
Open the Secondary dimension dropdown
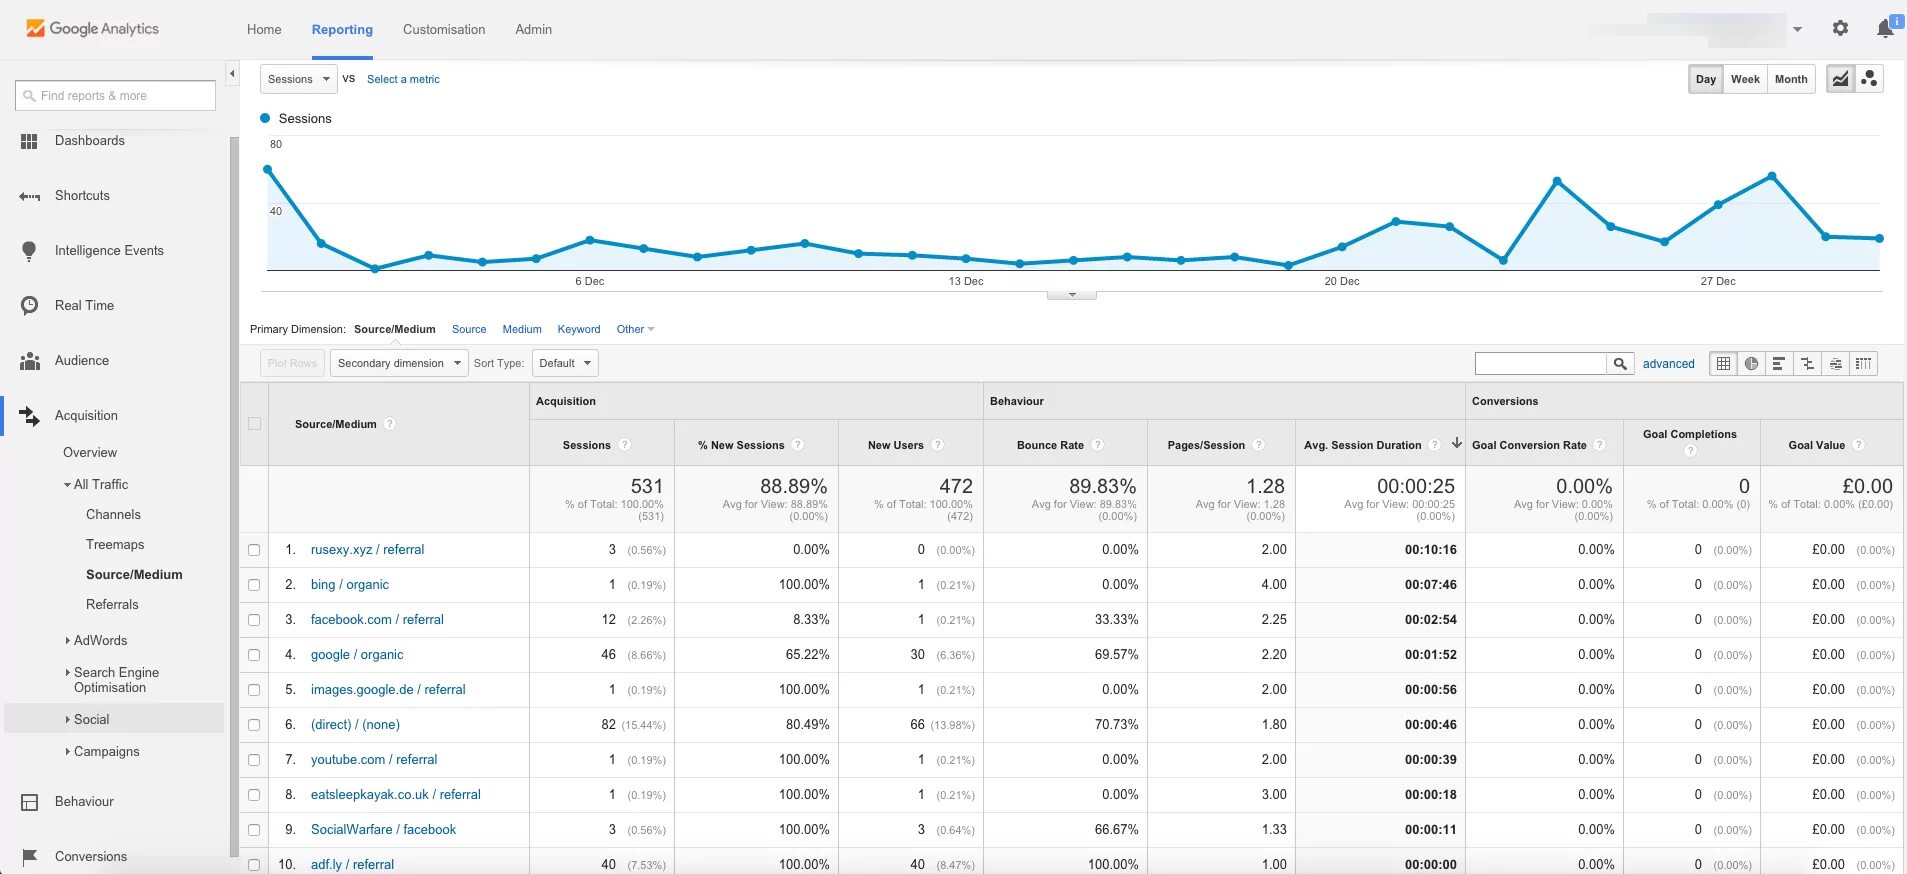coord(399,363)
